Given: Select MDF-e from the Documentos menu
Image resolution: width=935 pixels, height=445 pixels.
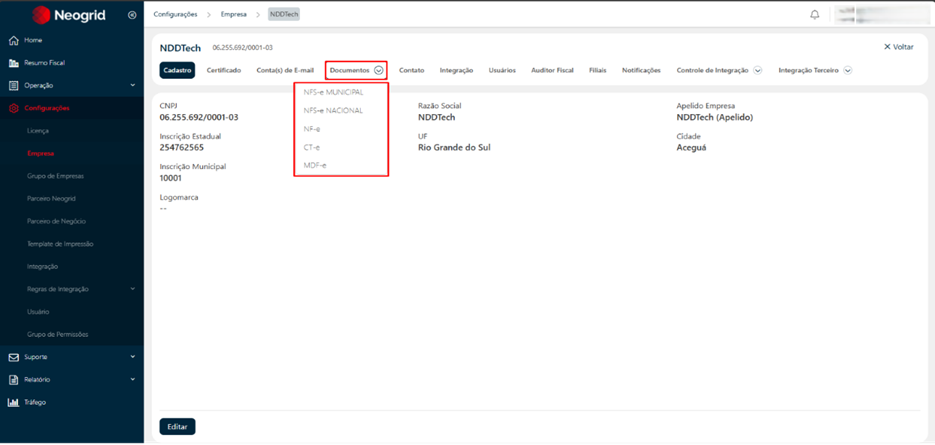Looking at the screenshot, I should pos(315,165).
